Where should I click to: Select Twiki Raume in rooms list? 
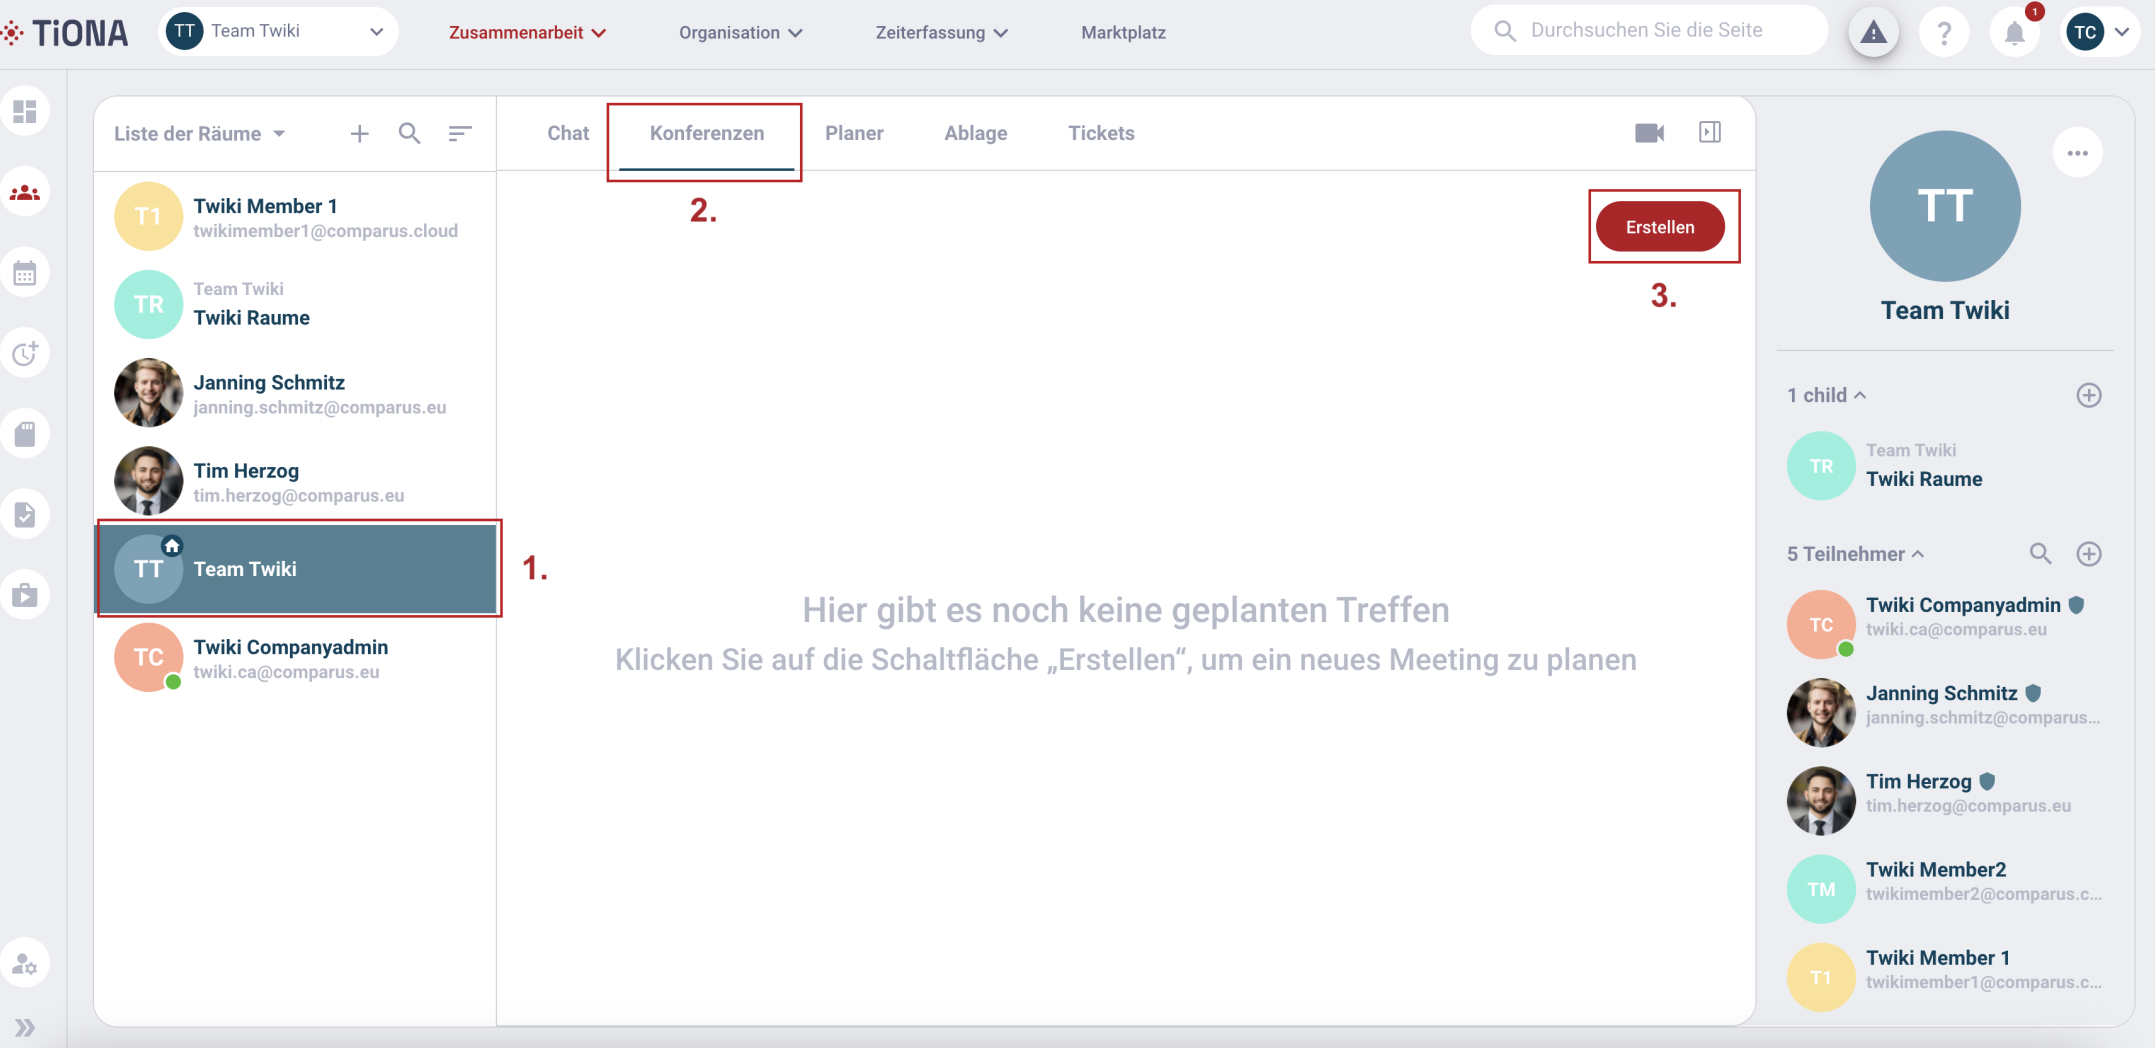tap(296, 304)
